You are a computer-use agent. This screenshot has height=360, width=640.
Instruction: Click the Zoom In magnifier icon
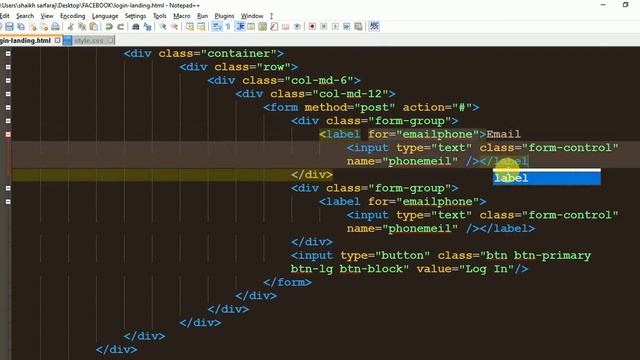163,27
